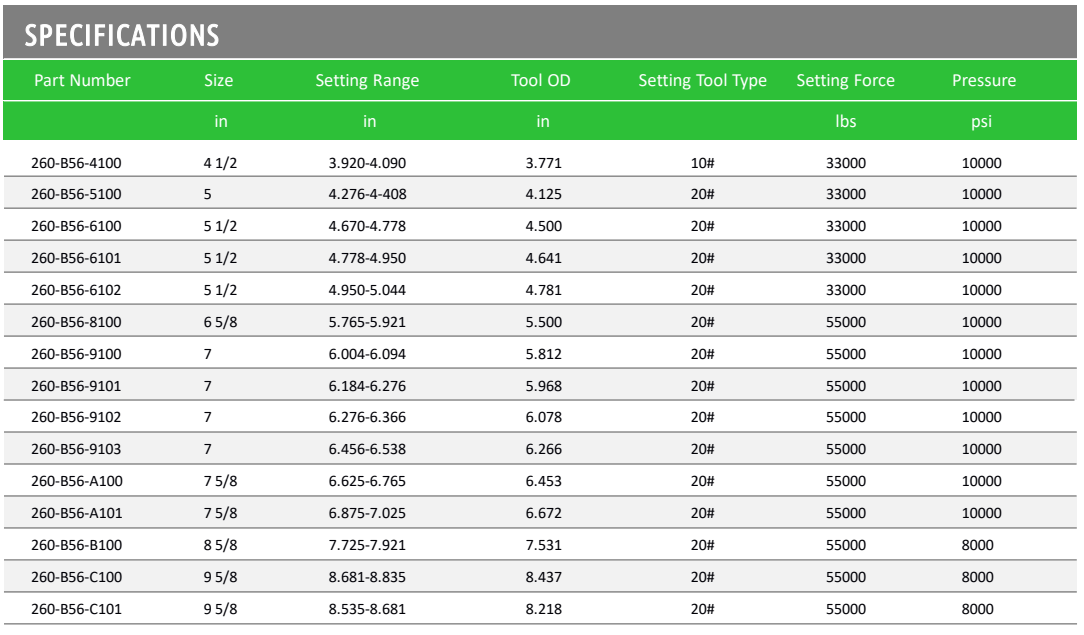The width and height of the screenshot is (1084, 635).
Task: Click Tool OD value 4.641
Action: tap(543, 258)
